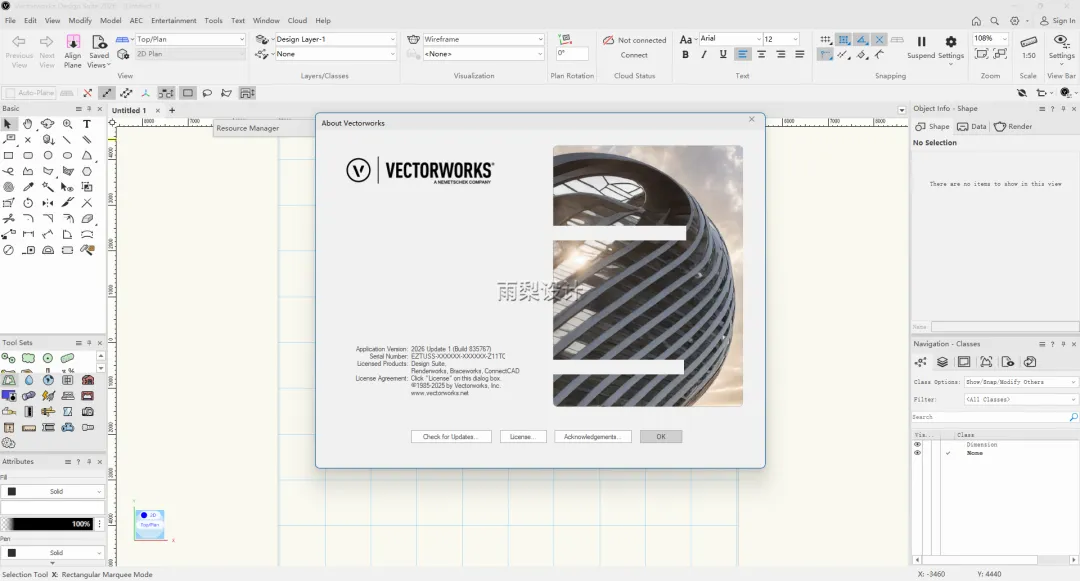Click the Acknowledgements button

(592, 436)
